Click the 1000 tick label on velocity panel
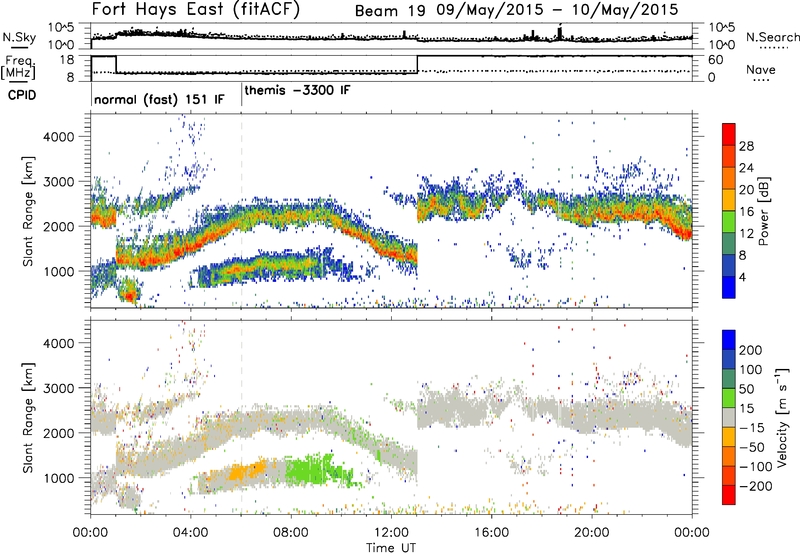Viewport: 800px width, 554px height. pos(58,477)
